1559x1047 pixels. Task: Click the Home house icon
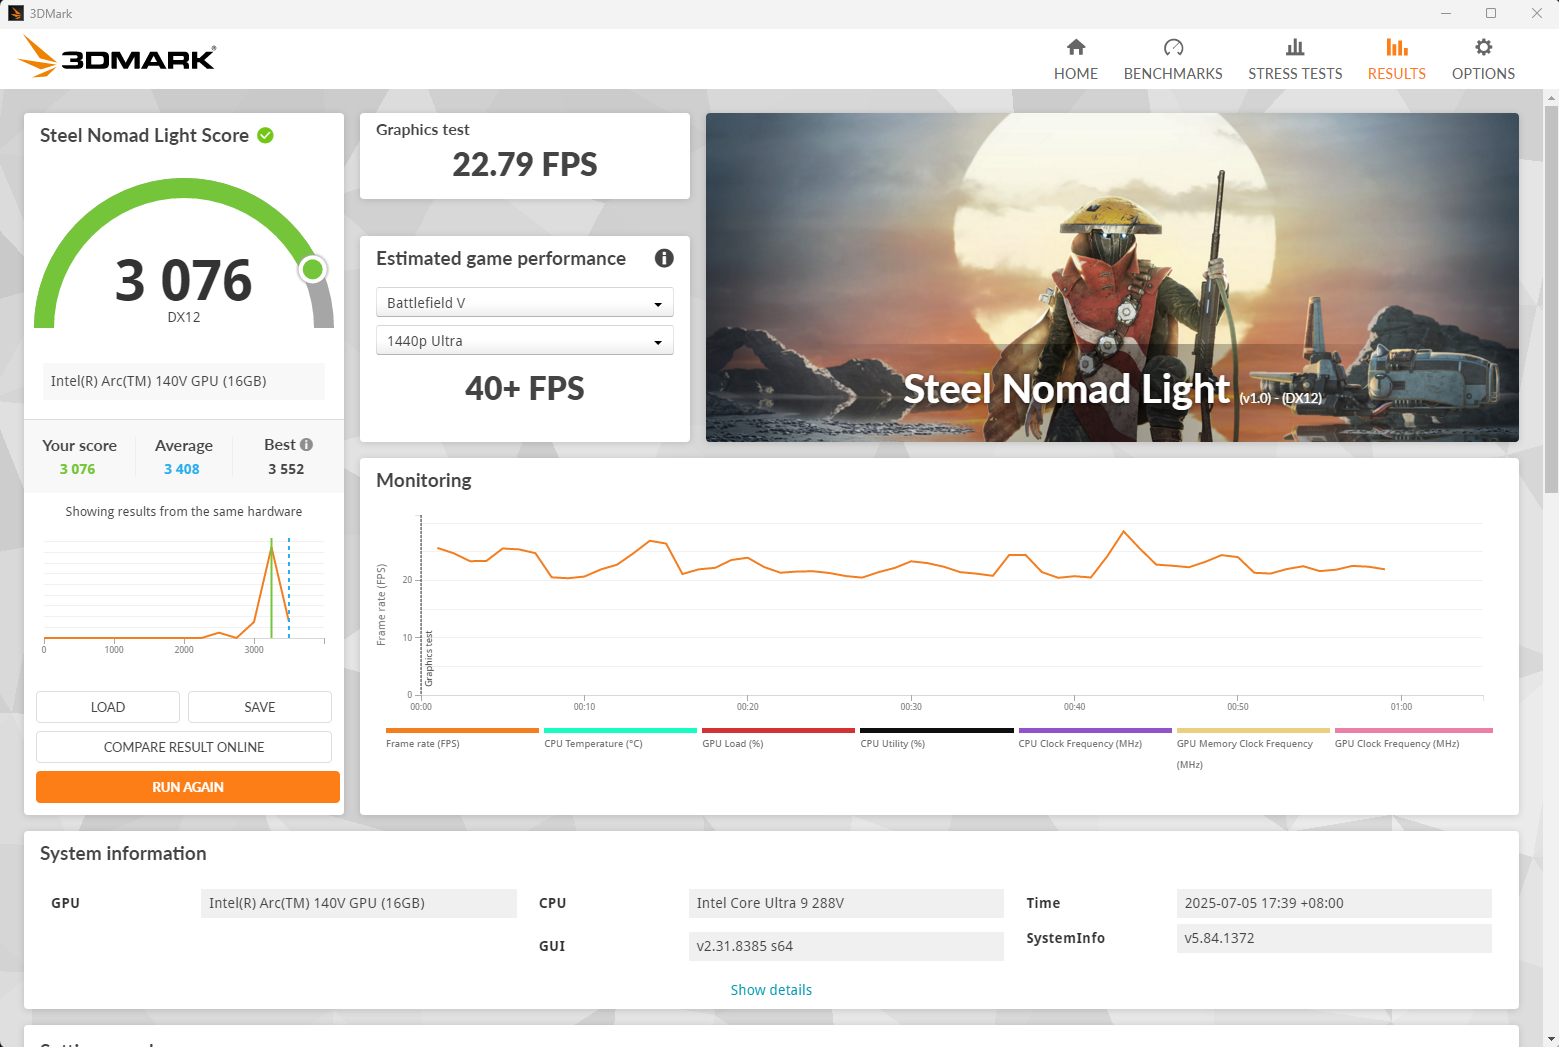point(1076,47)
